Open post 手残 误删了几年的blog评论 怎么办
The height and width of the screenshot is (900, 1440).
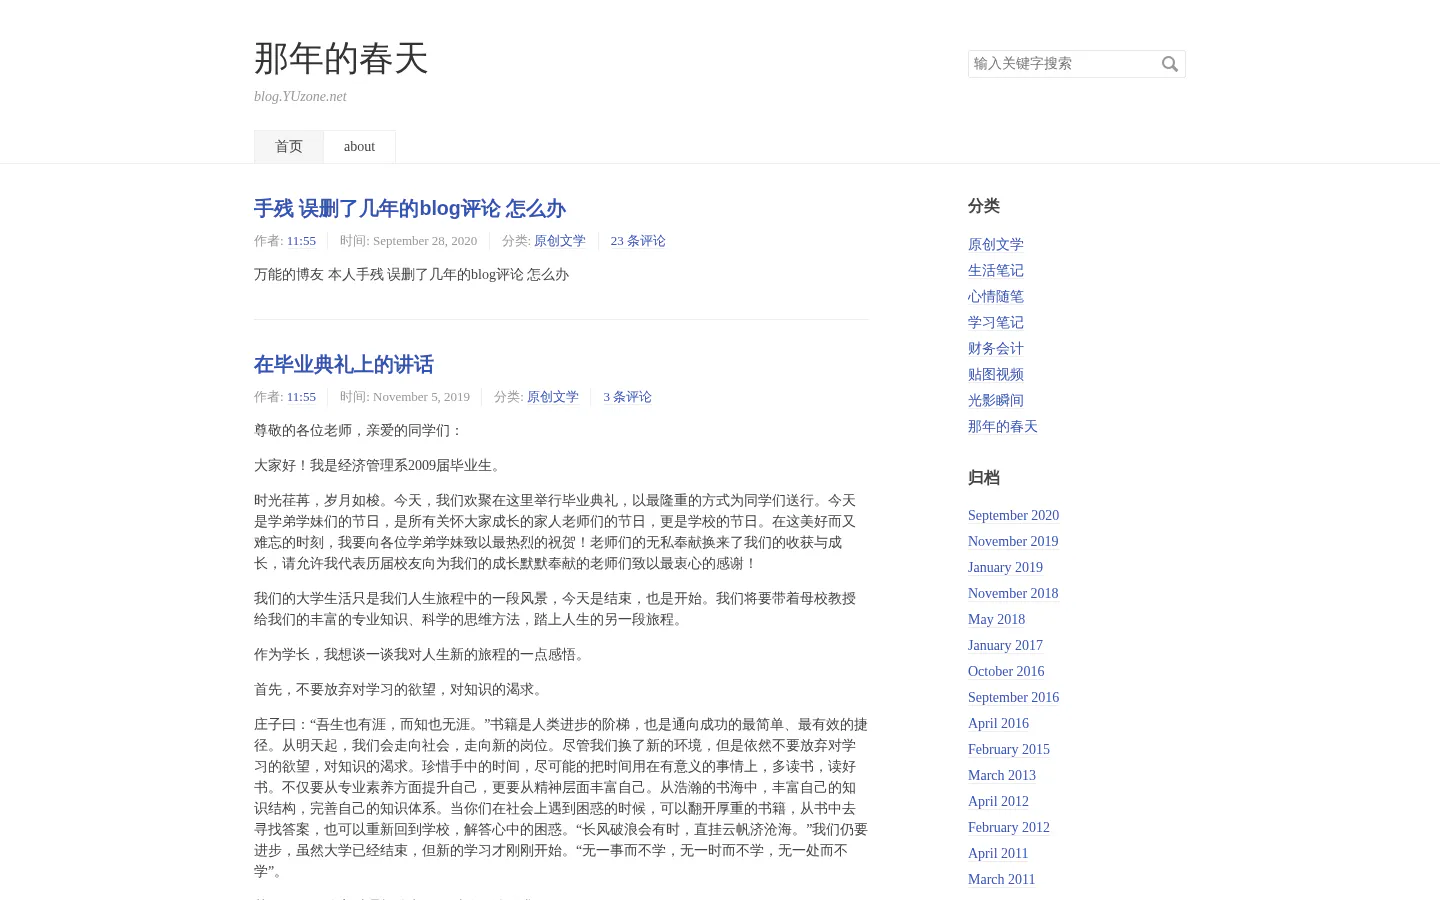(410, 209)
